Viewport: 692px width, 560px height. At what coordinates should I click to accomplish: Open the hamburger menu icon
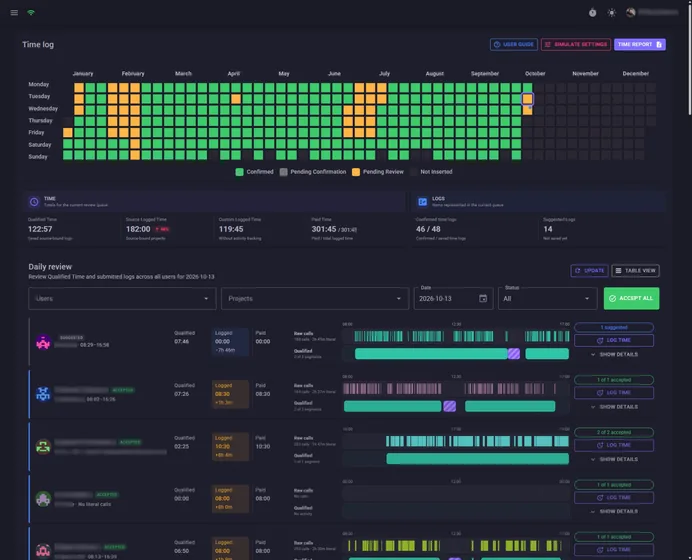tap(14, 13)
